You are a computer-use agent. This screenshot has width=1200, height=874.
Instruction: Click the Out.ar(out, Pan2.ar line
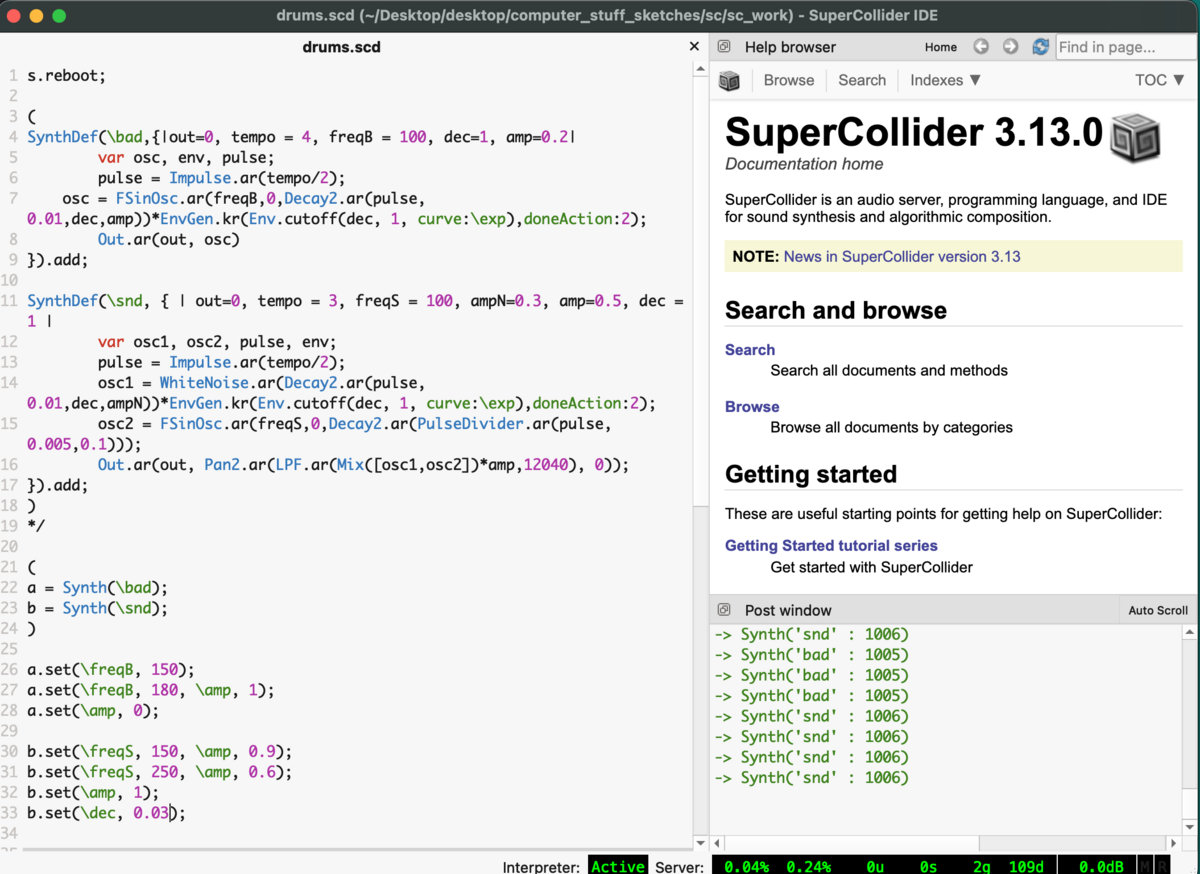363,465
